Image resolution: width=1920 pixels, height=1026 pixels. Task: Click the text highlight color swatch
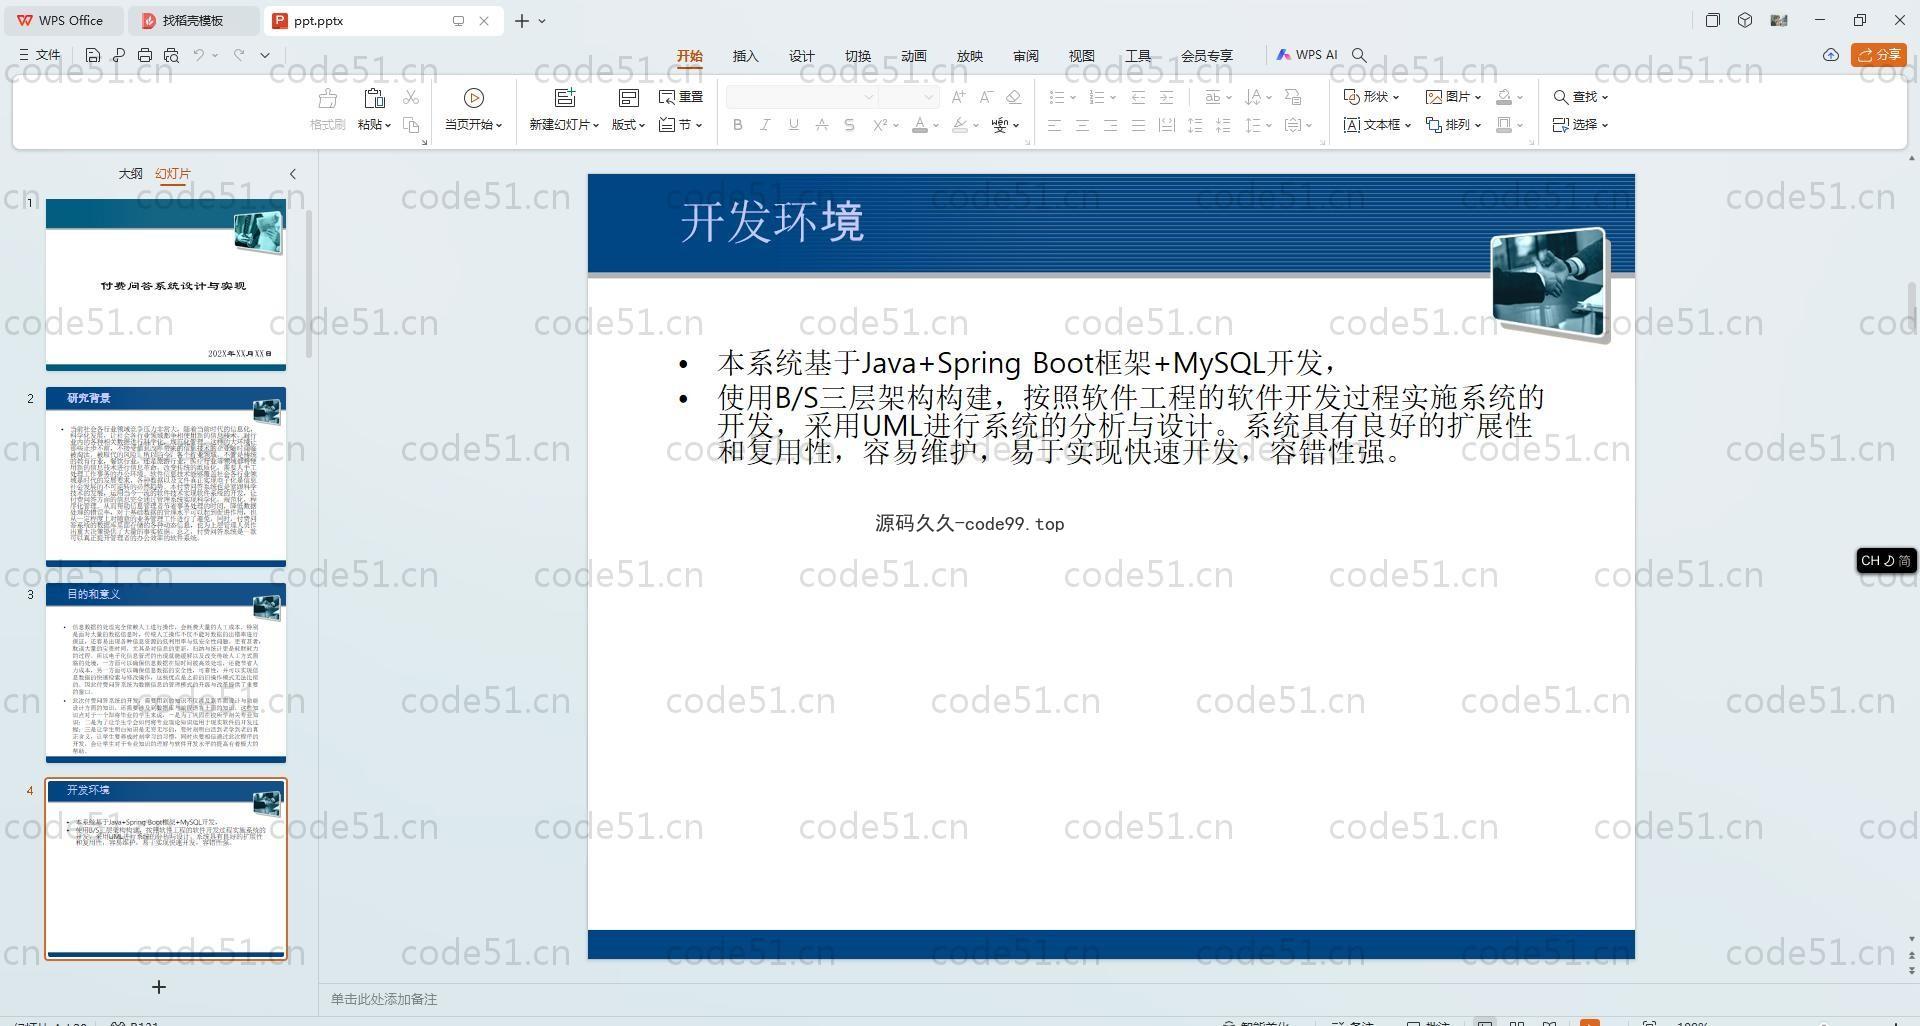point(960,125)
